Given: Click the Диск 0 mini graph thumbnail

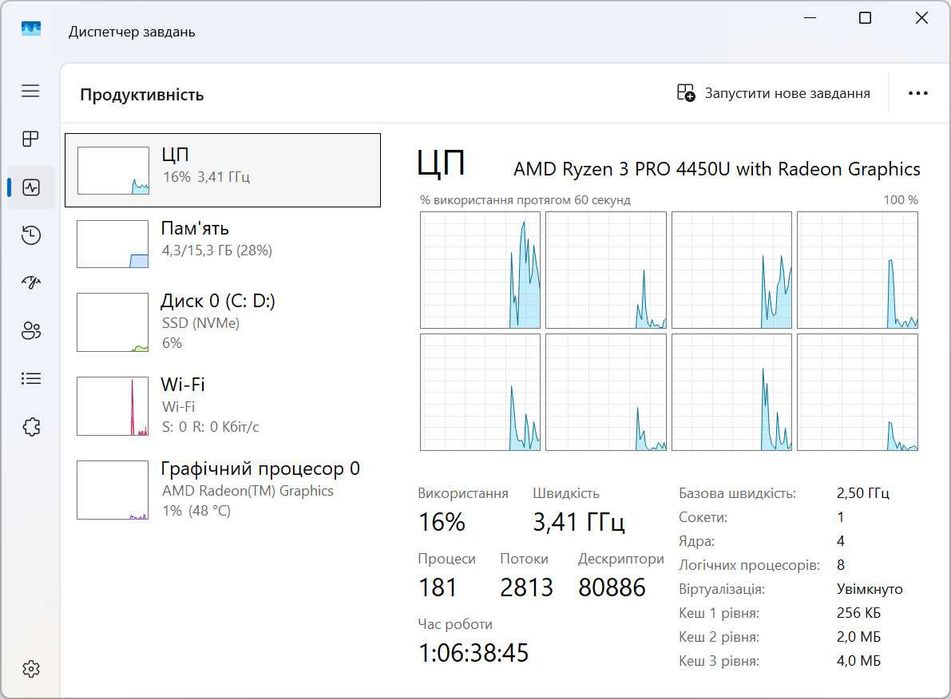Looking at the screenshot, I should point(113,322).
